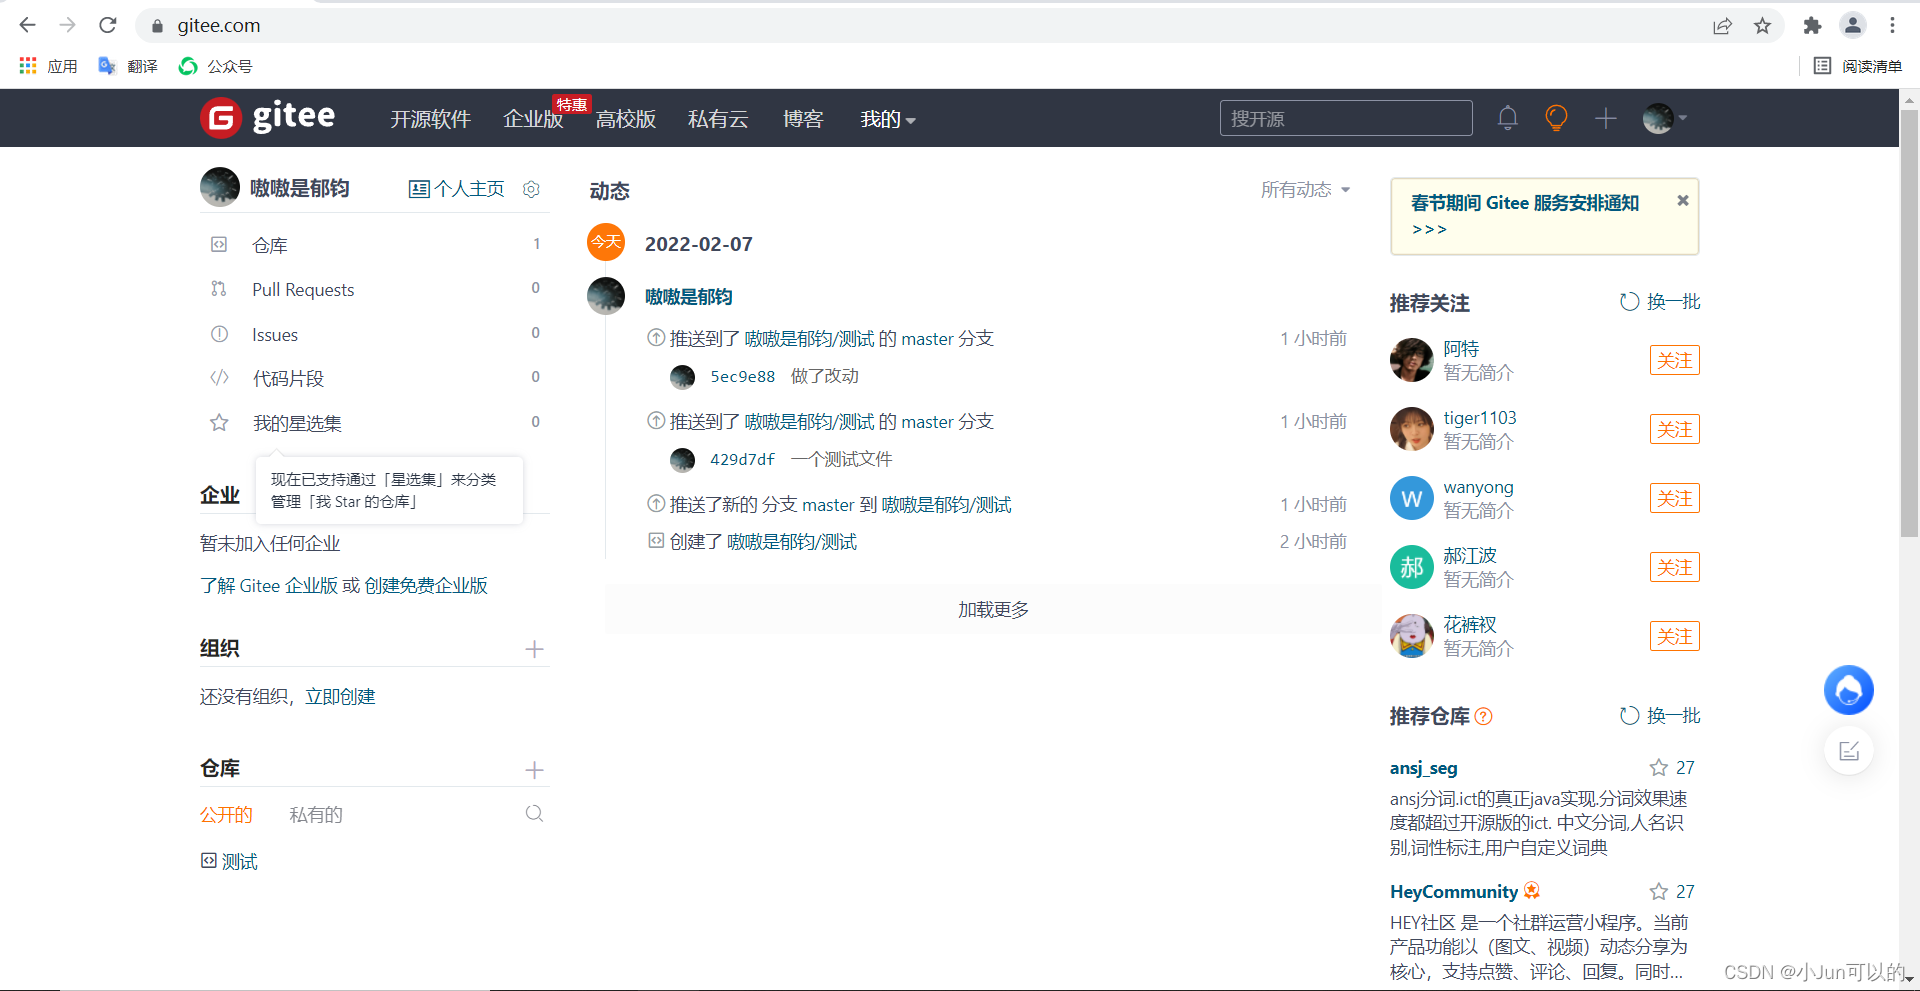Click the star icon for 我的星选集
Viewport: 1920px width, 991px height.
pyautogui.click(x=219, y=422)
